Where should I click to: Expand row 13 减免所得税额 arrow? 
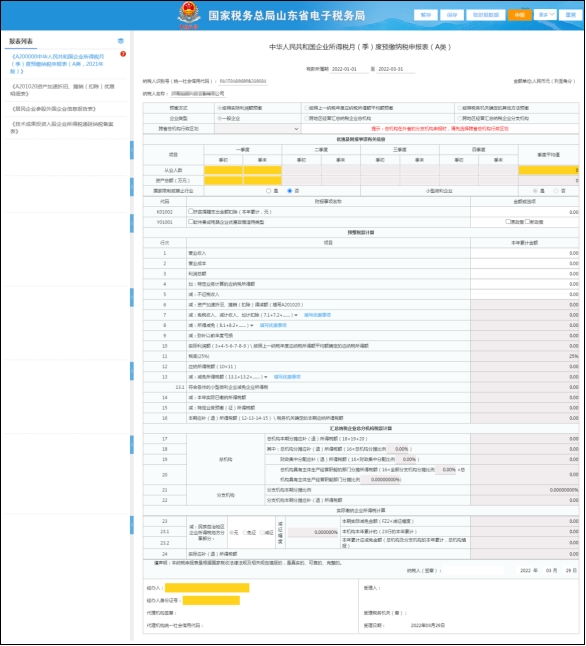[x=266, y=377]
